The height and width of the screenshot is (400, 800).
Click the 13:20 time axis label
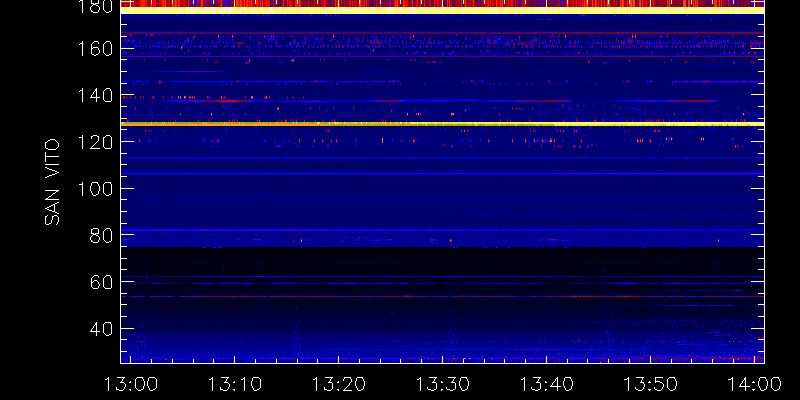[x=339, y=384]
